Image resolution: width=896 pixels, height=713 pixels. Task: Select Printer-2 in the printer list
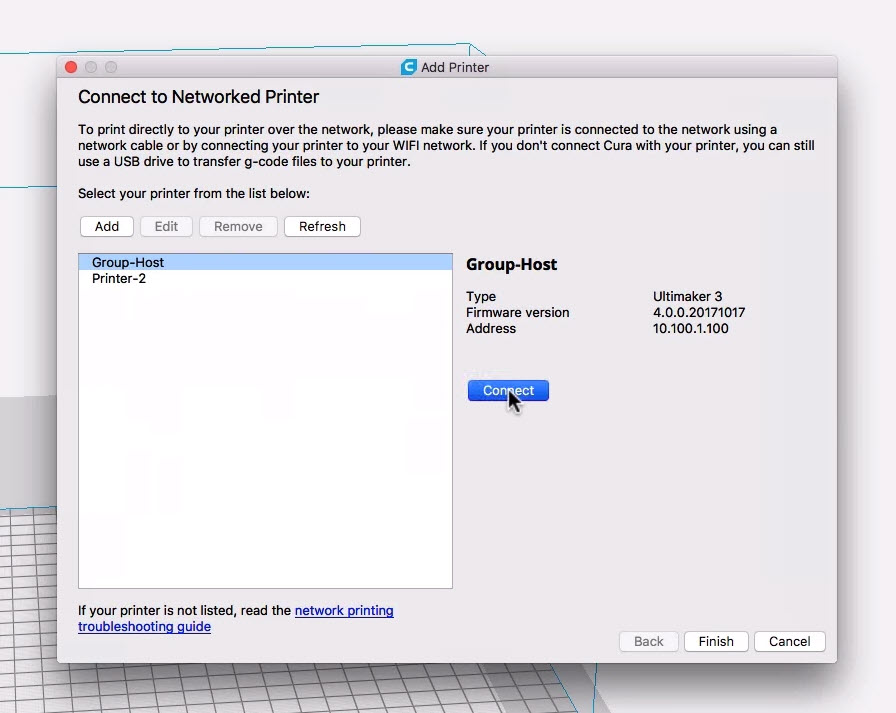(119, 278)
